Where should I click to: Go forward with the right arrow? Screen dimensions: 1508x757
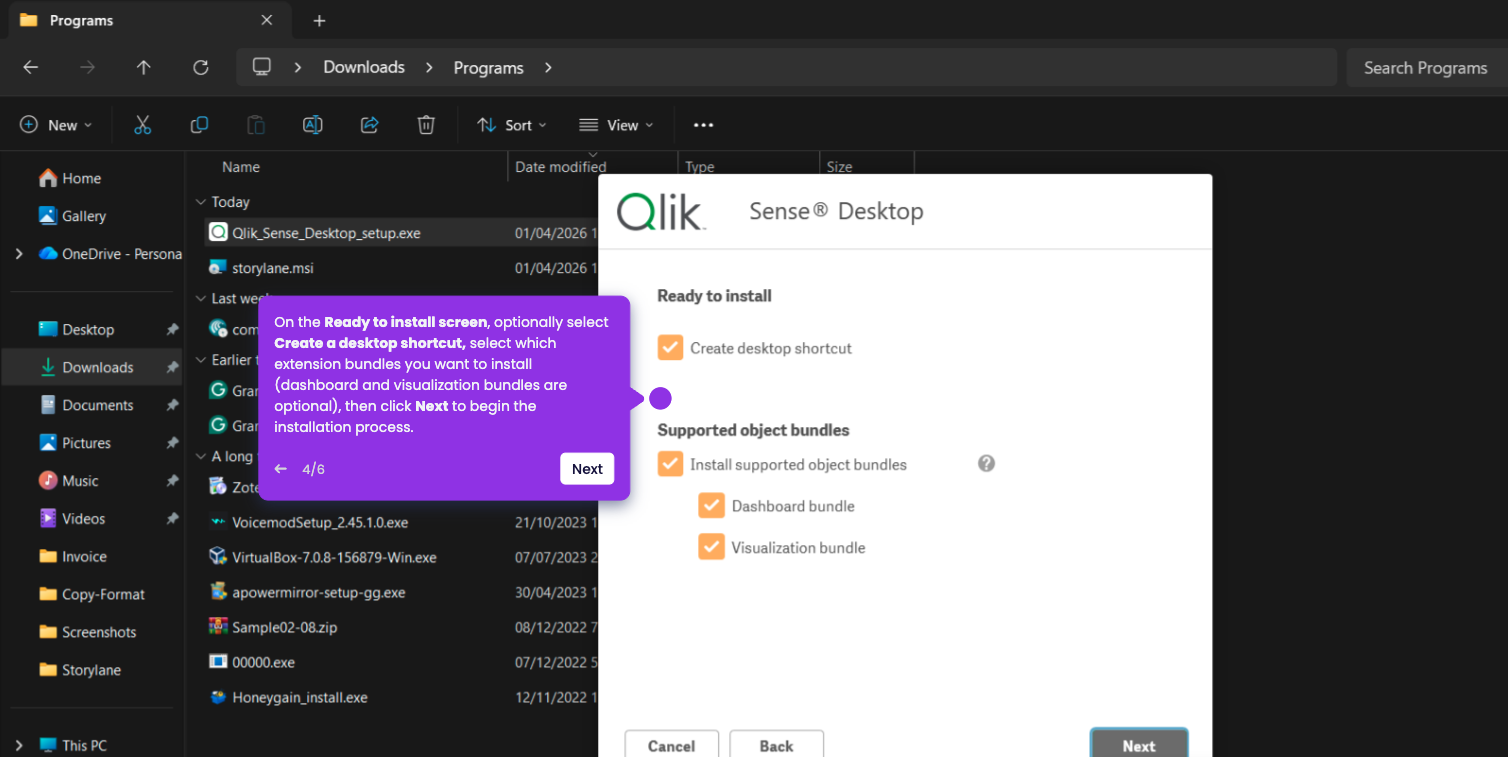click(x=88, y=67)
